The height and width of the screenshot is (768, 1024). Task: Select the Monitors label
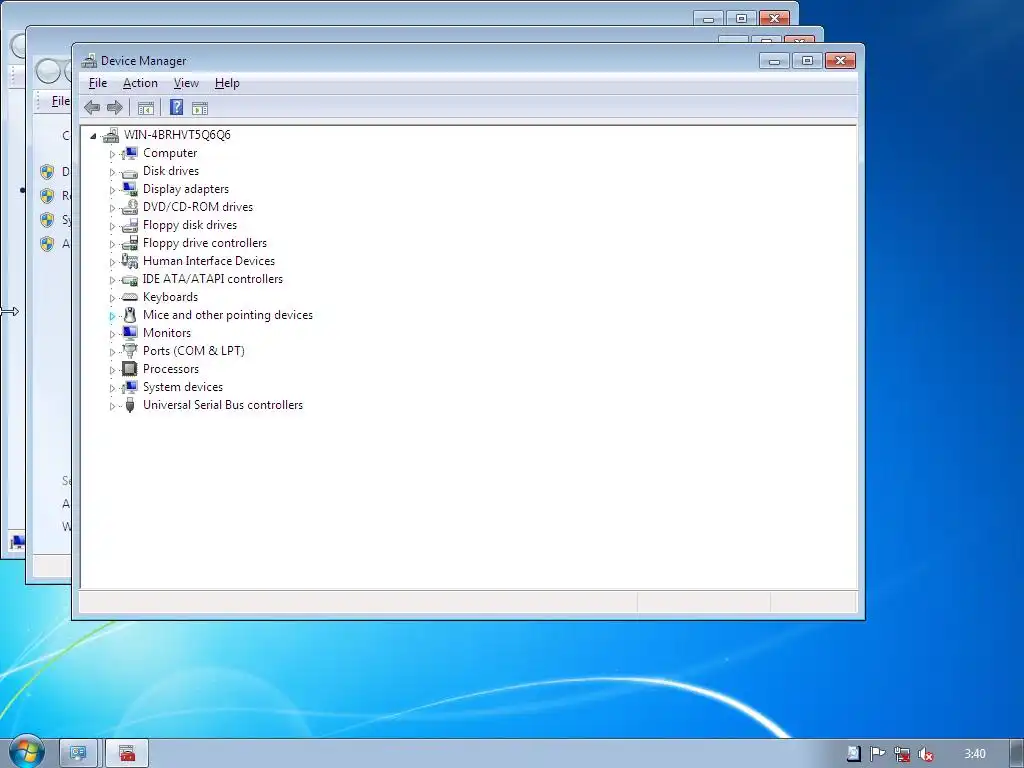167,333
